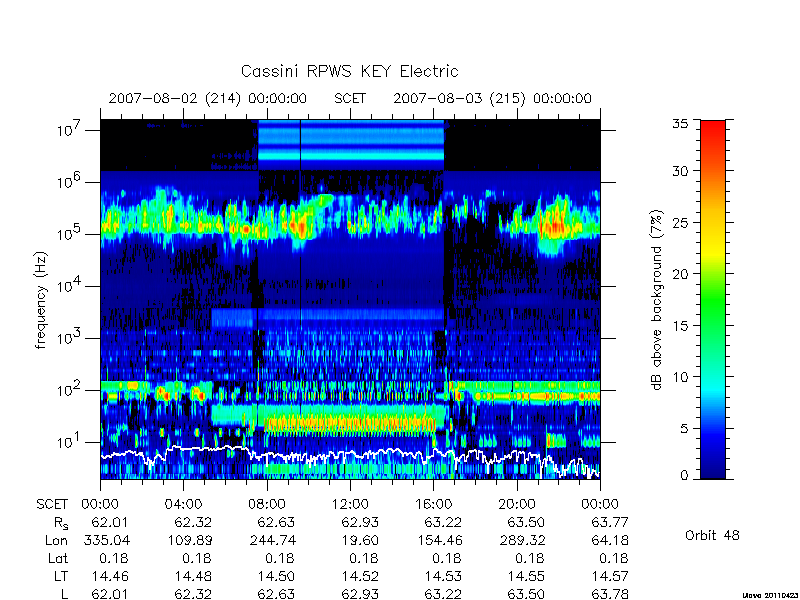Screen dimensions: 800x600
Task: Click the Lon value 154.46
Action: coord(439,540)
